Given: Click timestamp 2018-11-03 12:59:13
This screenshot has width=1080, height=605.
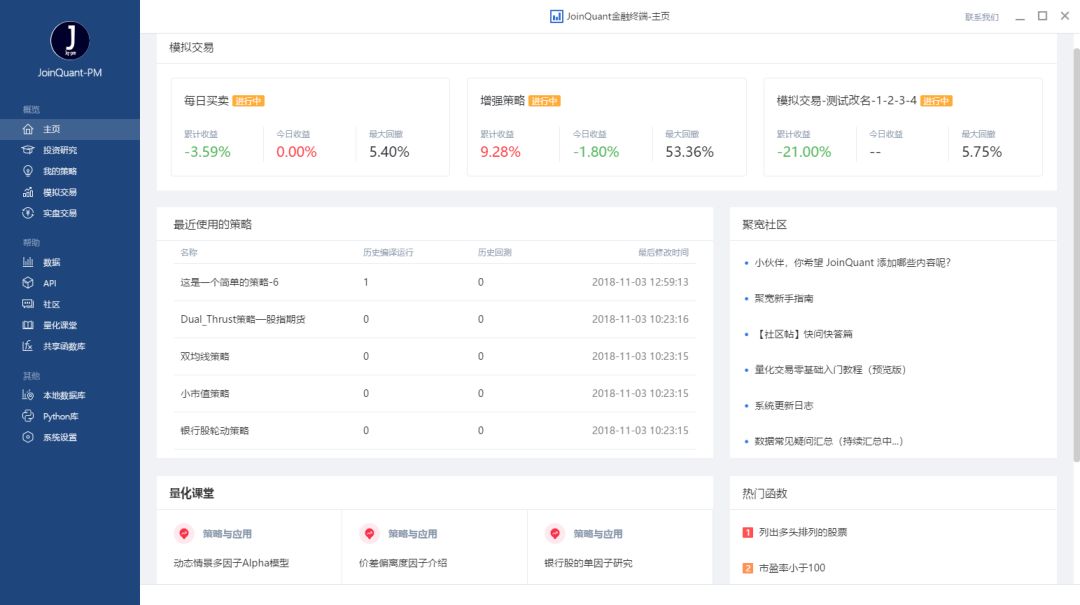Looking at the screenshot, I should (640, 282).
